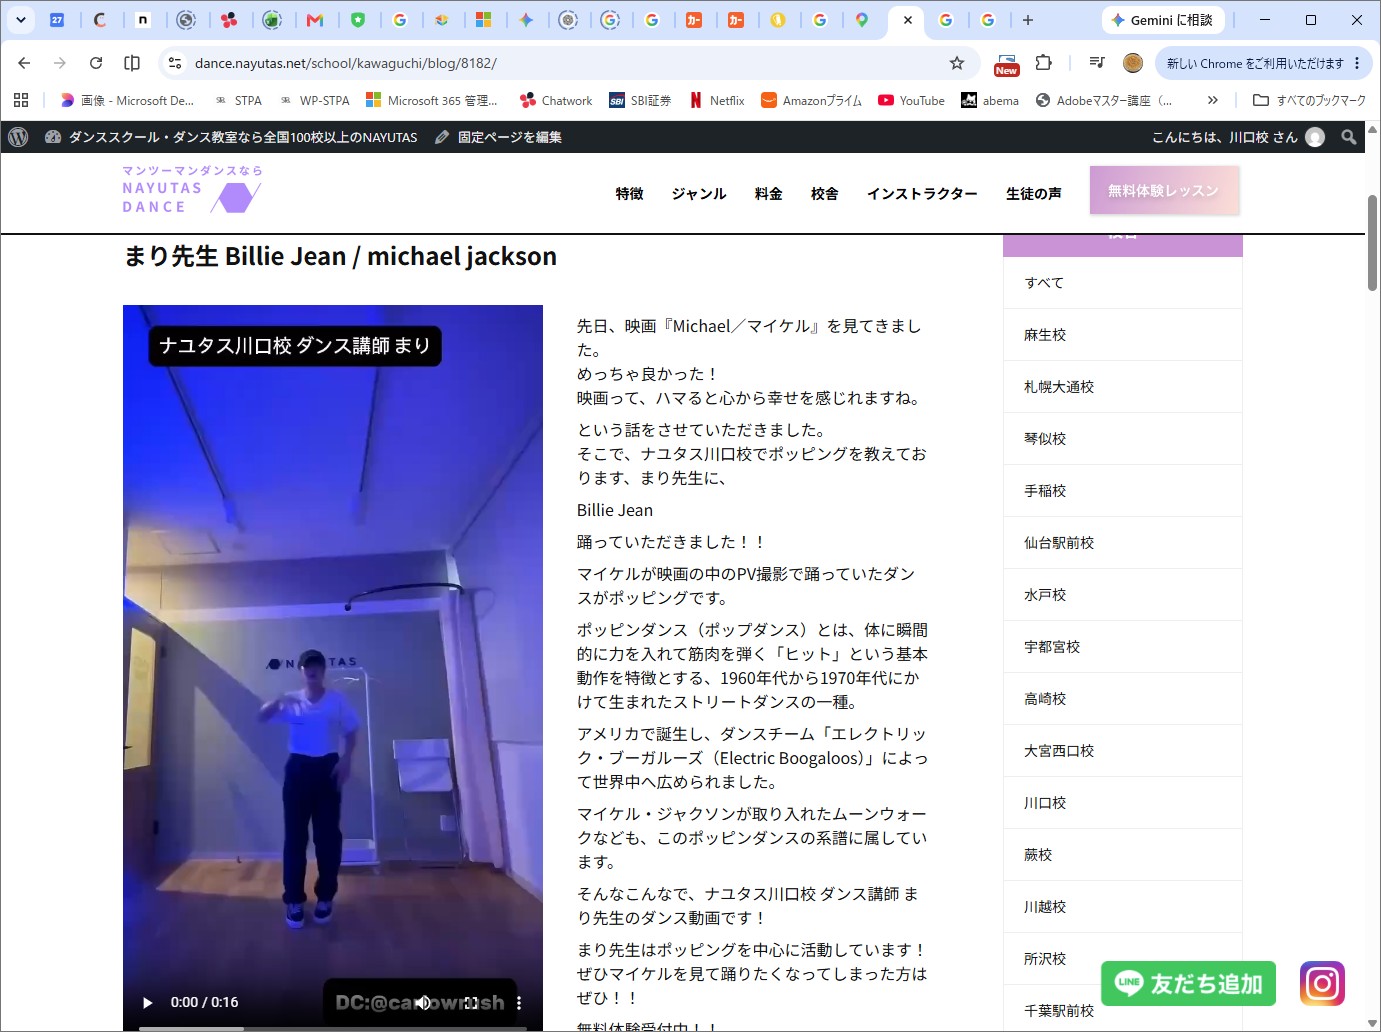View site information icon in address bar
1381x1032 pixels.
[x=175, y=63]
